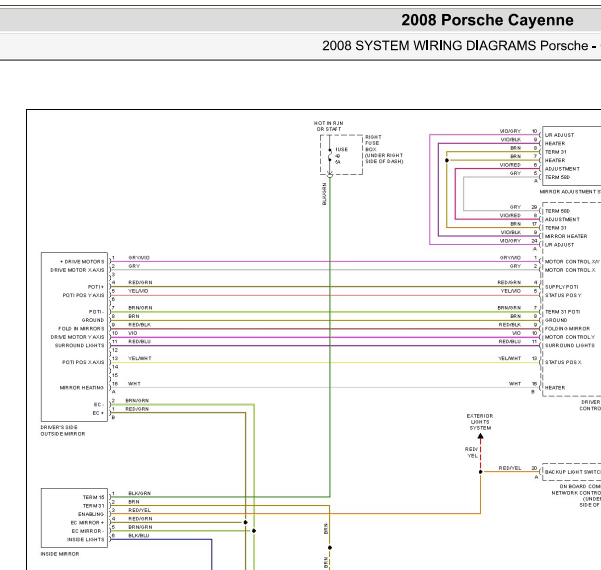Viewport: 601px width, 570px height.
Task: Click "YEL/WHT" label beside POTI POS X AXIS
Action: (140, 358)
